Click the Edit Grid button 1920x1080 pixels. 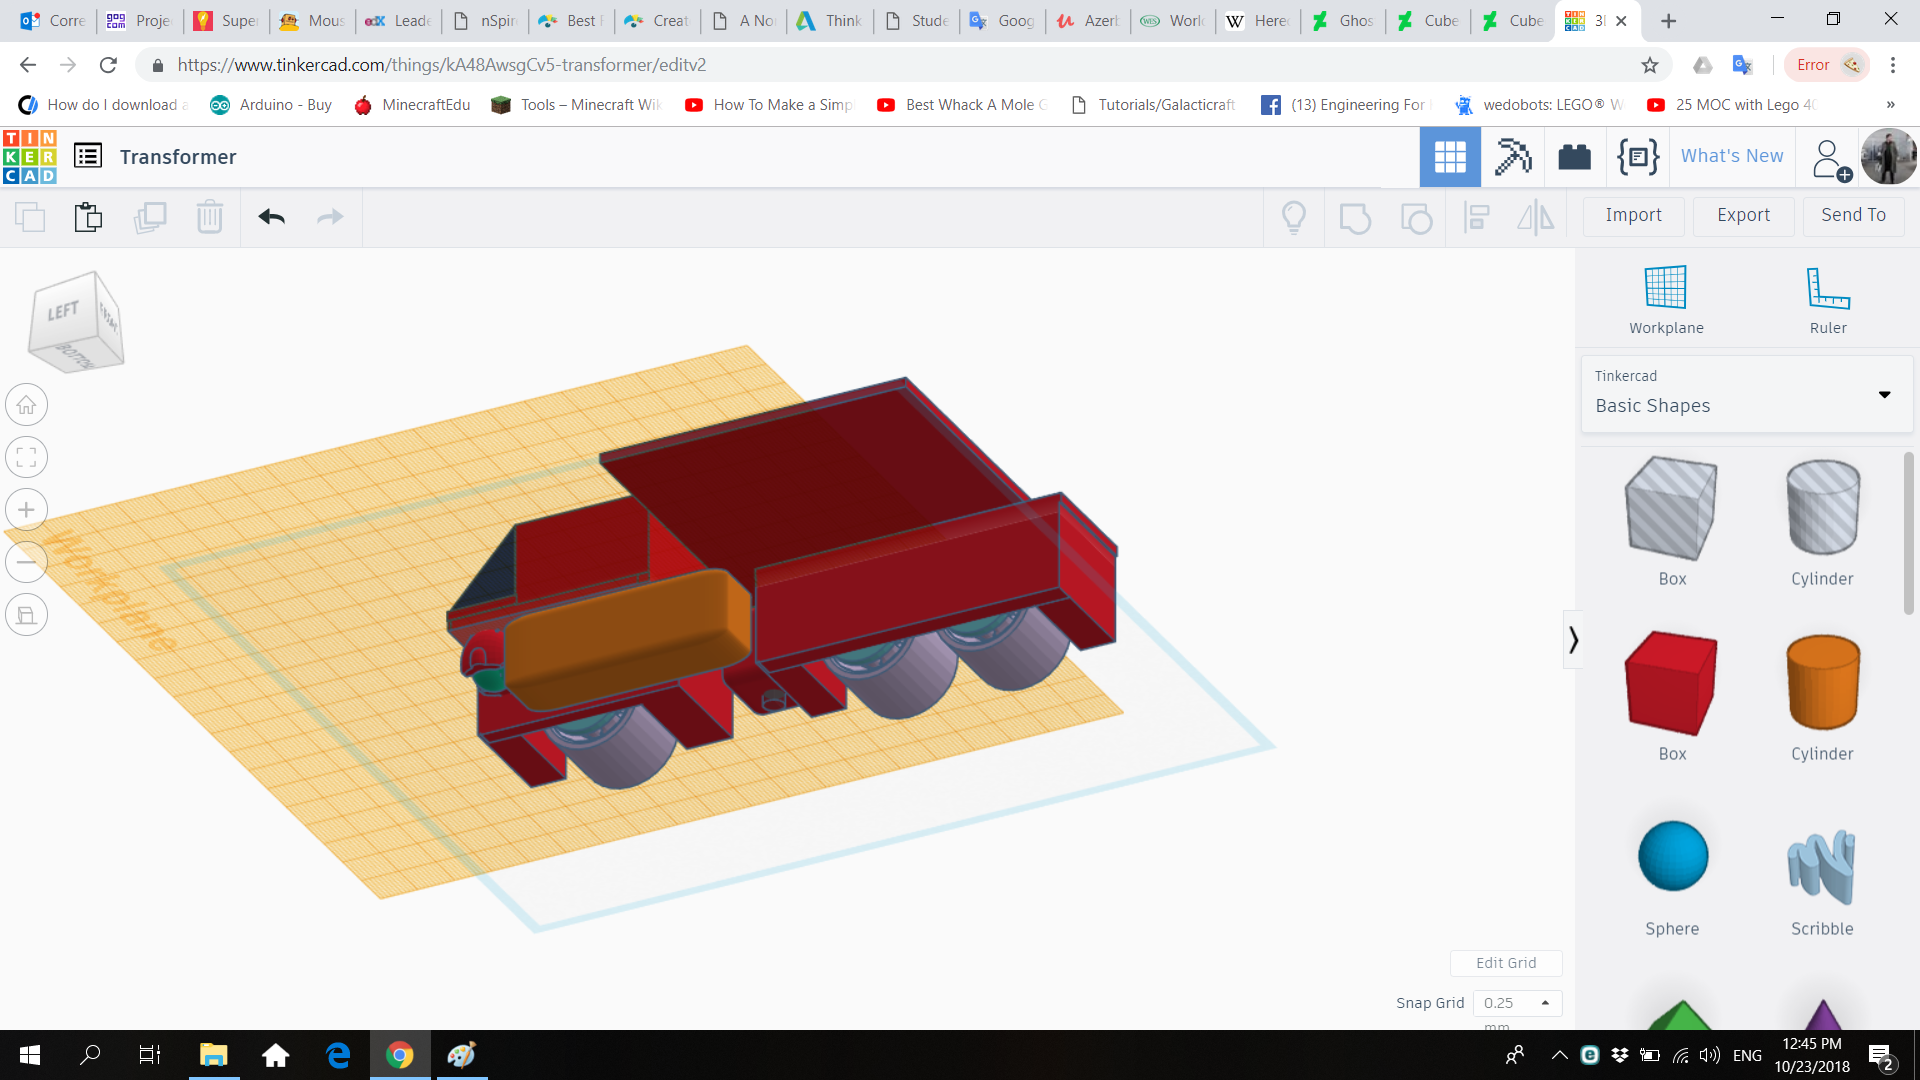1505,963
